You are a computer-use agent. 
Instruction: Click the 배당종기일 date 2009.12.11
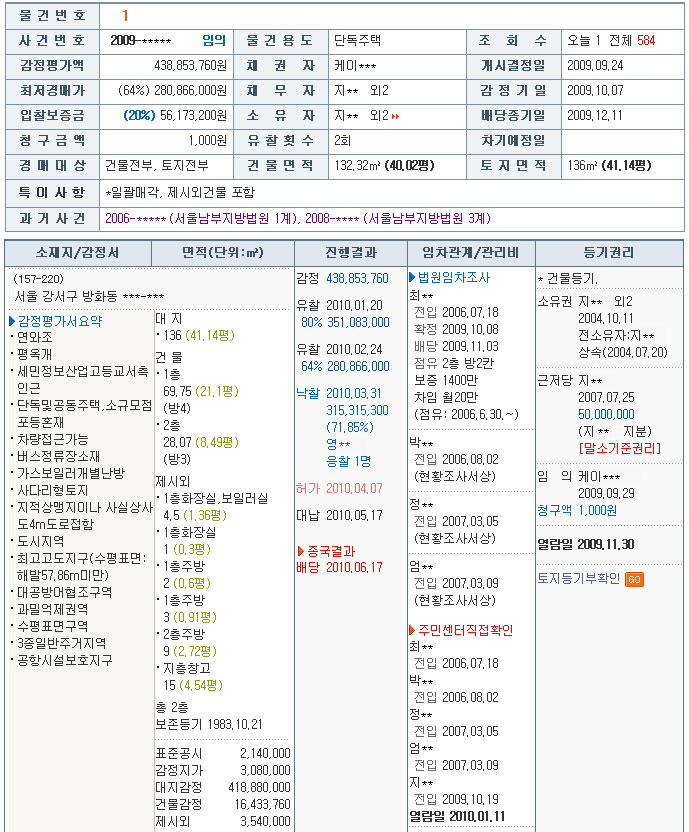[x=595, y=116]
